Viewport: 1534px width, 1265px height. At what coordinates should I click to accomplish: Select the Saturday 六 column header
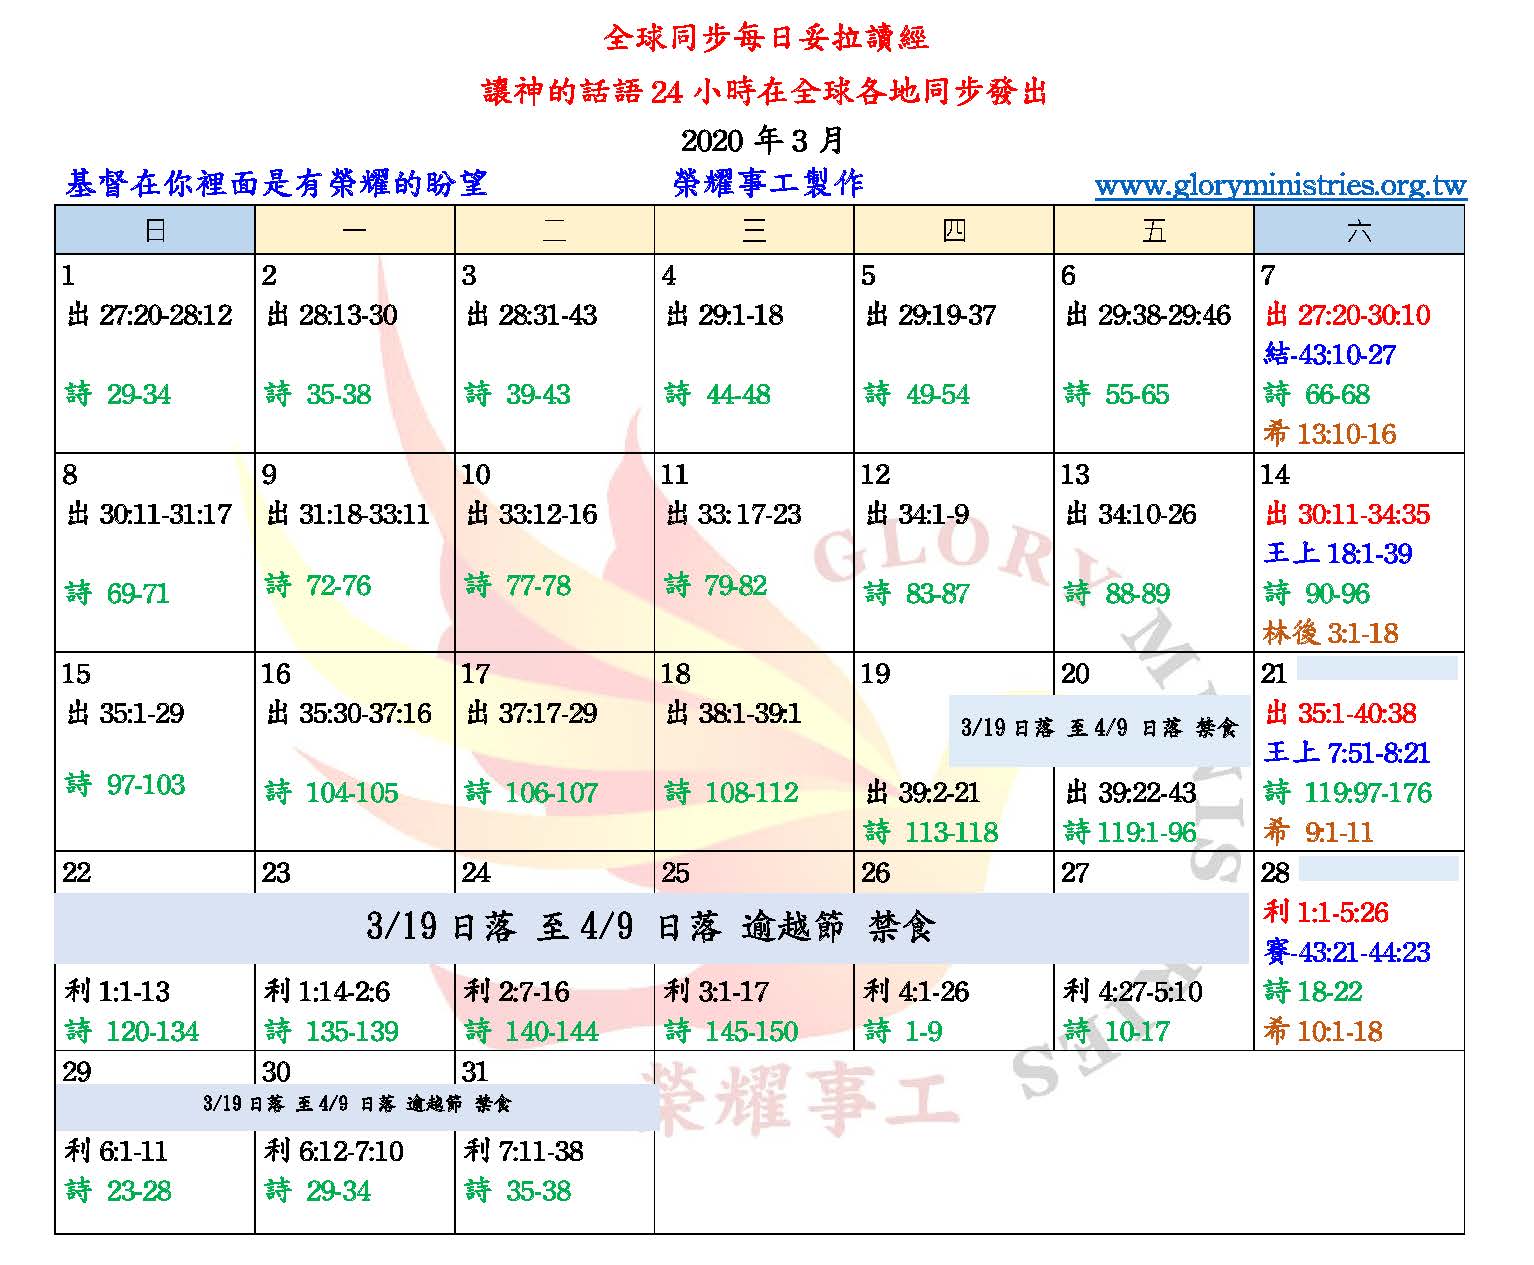(x=1358, y=231)
